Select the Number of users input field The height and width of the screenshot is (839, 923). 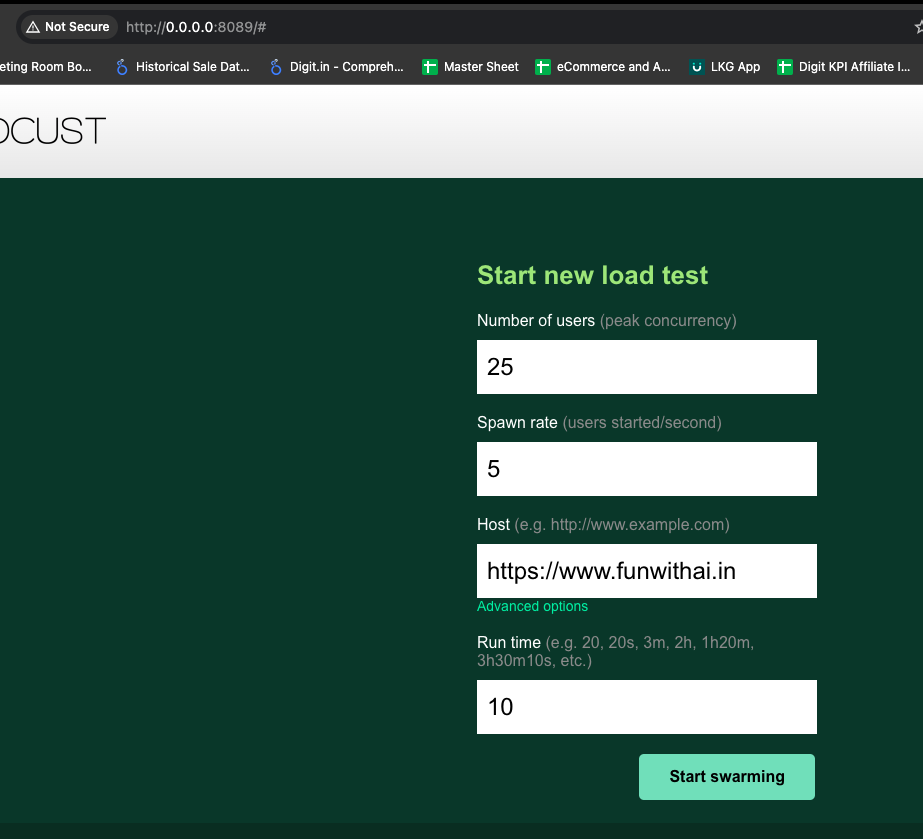pos(646,367)
